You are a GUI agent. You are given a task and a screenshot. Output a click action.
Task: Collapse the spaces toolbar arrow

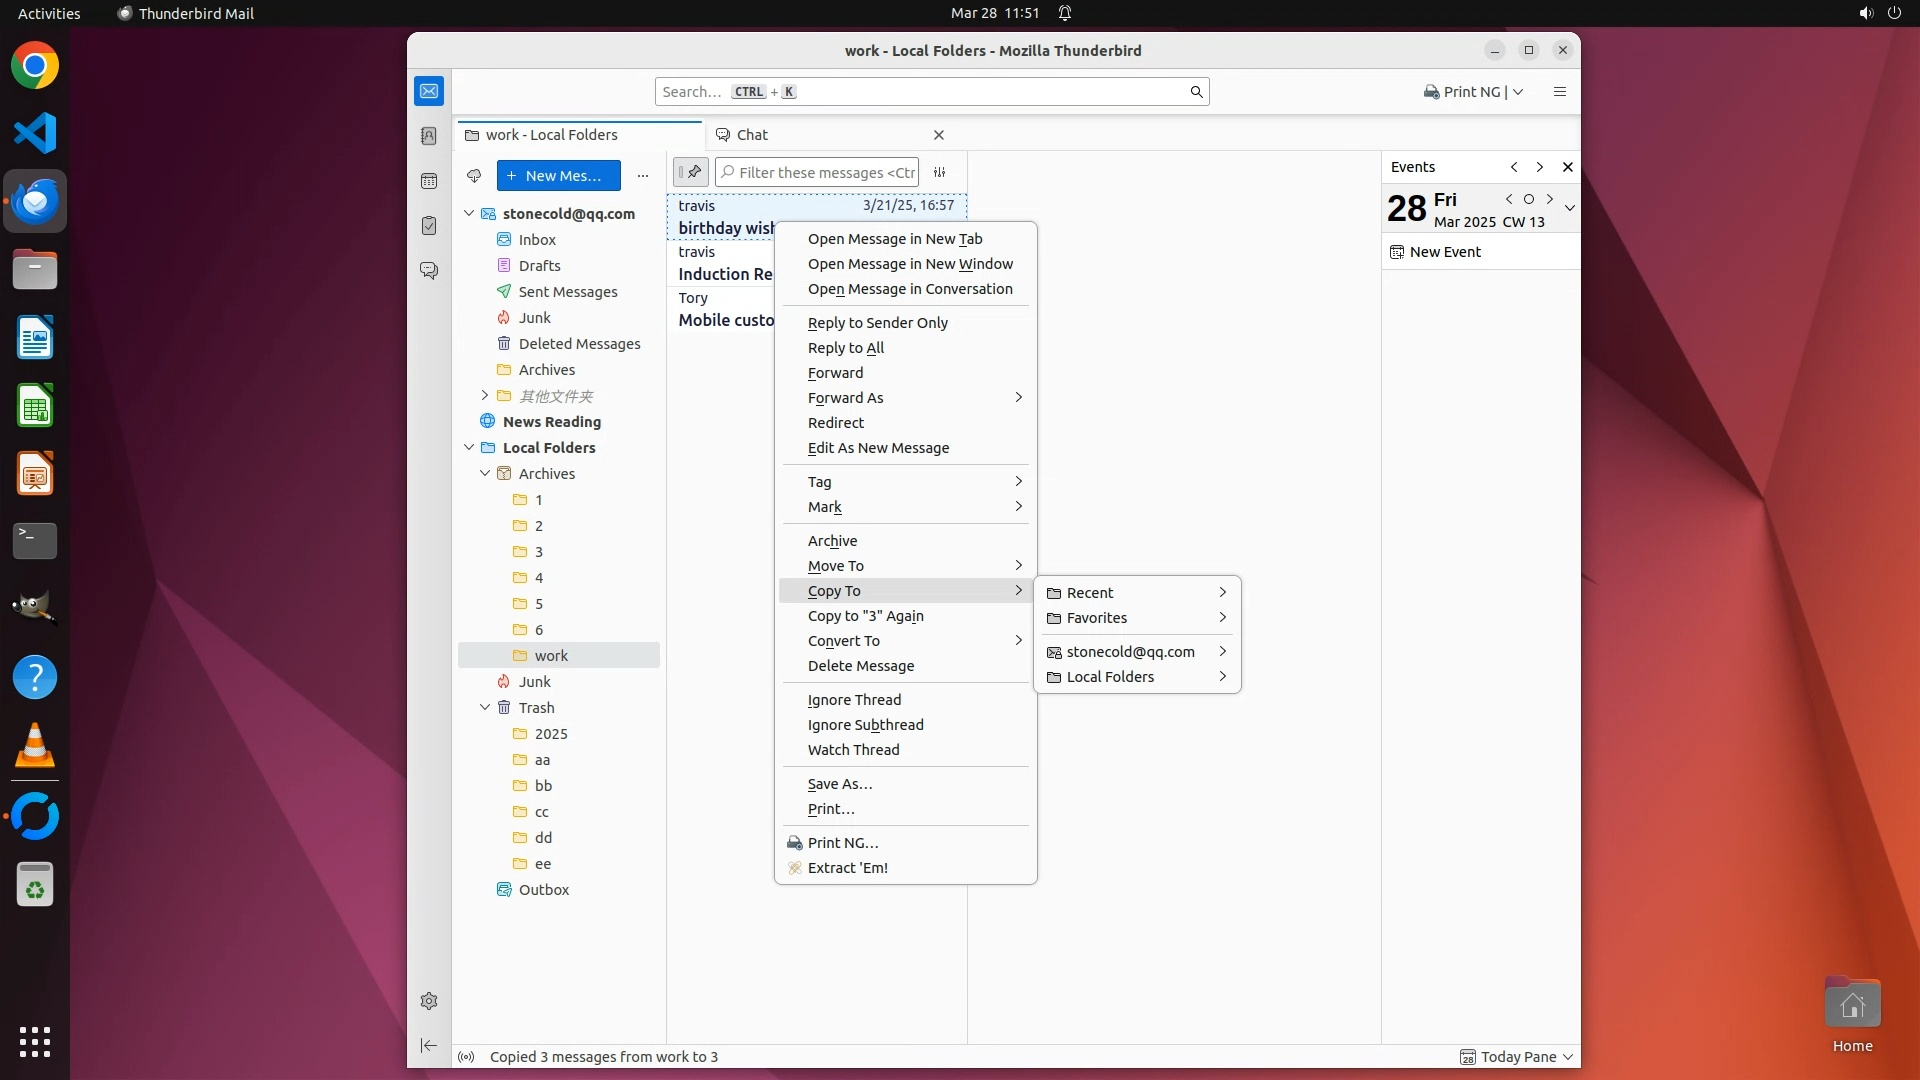[429, 1045]
